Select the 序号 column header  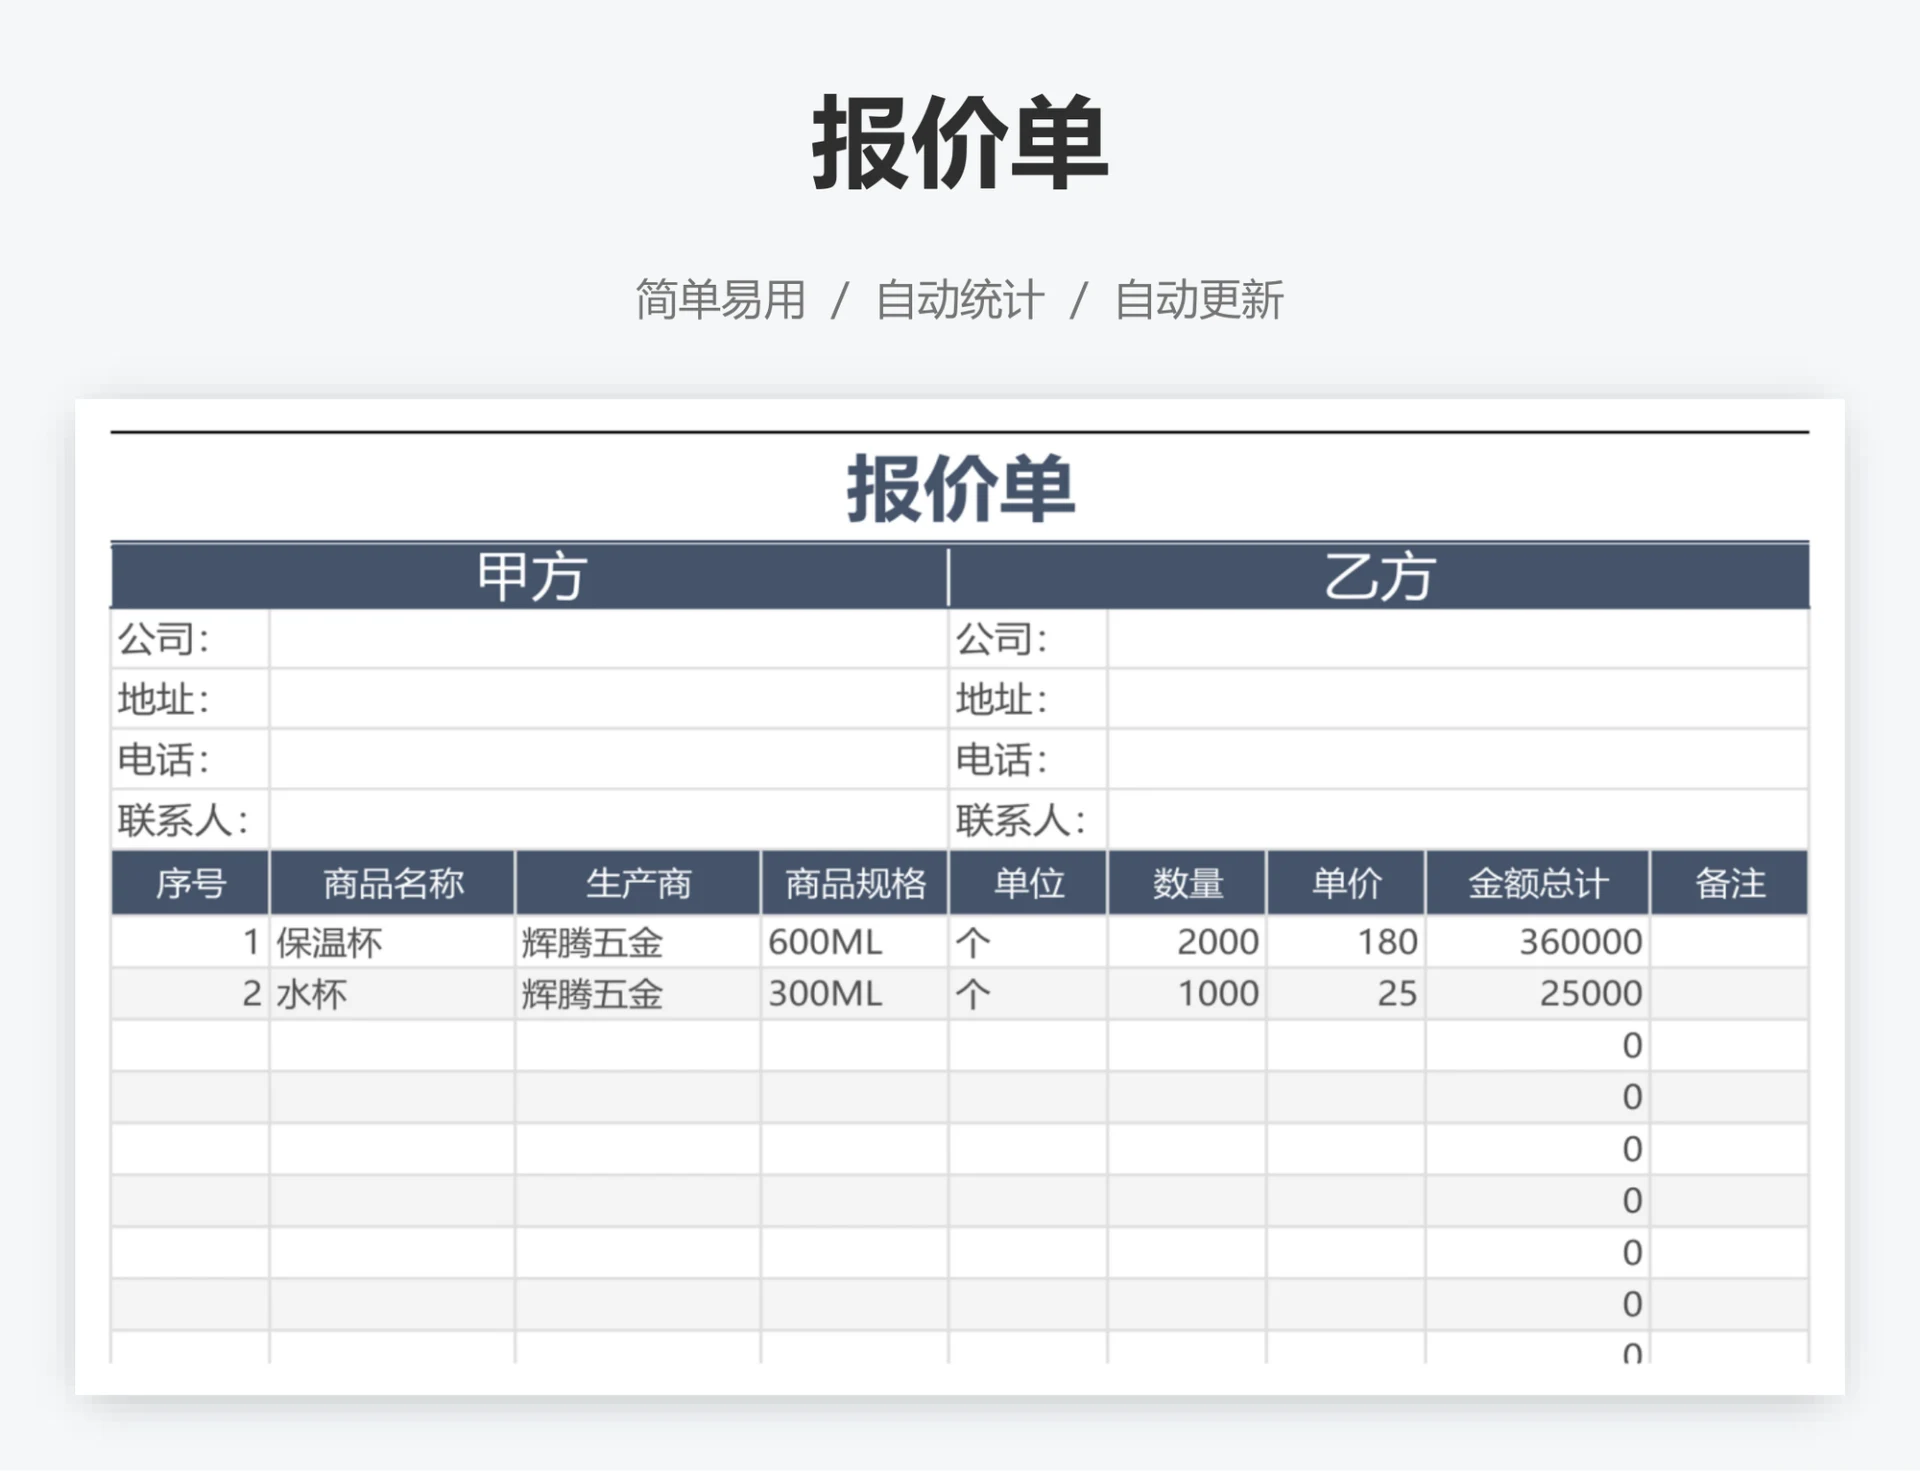[189, 882]
